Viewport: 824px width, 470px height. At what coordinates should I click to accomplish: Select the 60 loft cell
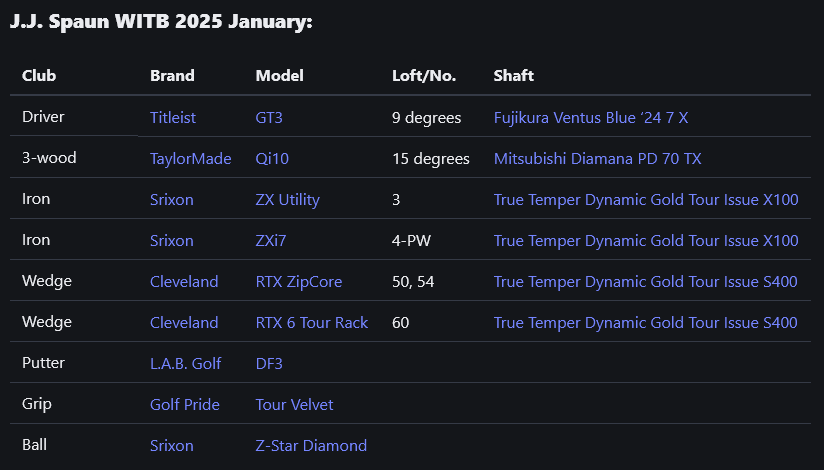[x=400, y=322]
